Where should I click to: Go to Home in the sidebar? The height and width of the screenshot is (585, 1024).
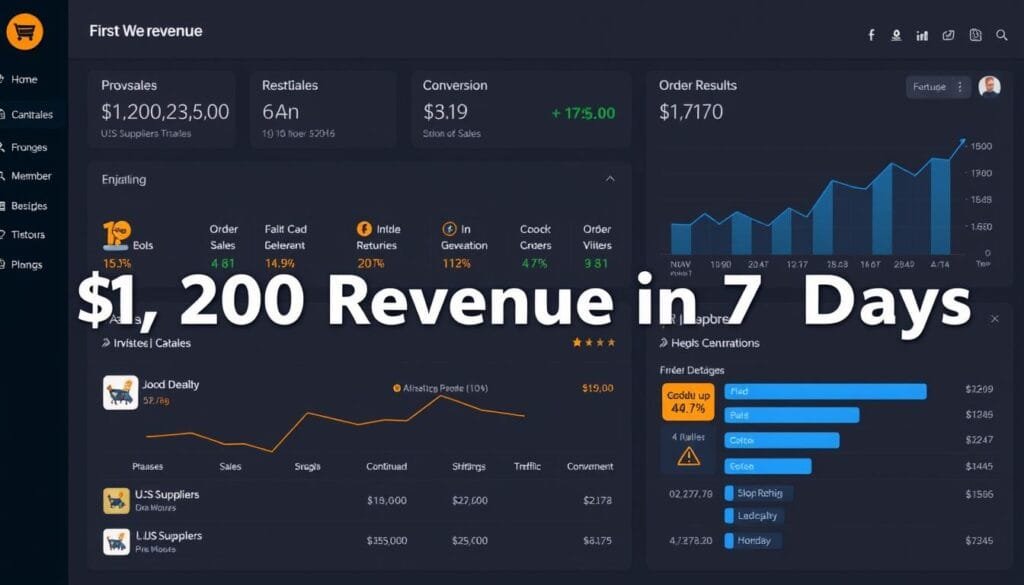click(24, 79)
